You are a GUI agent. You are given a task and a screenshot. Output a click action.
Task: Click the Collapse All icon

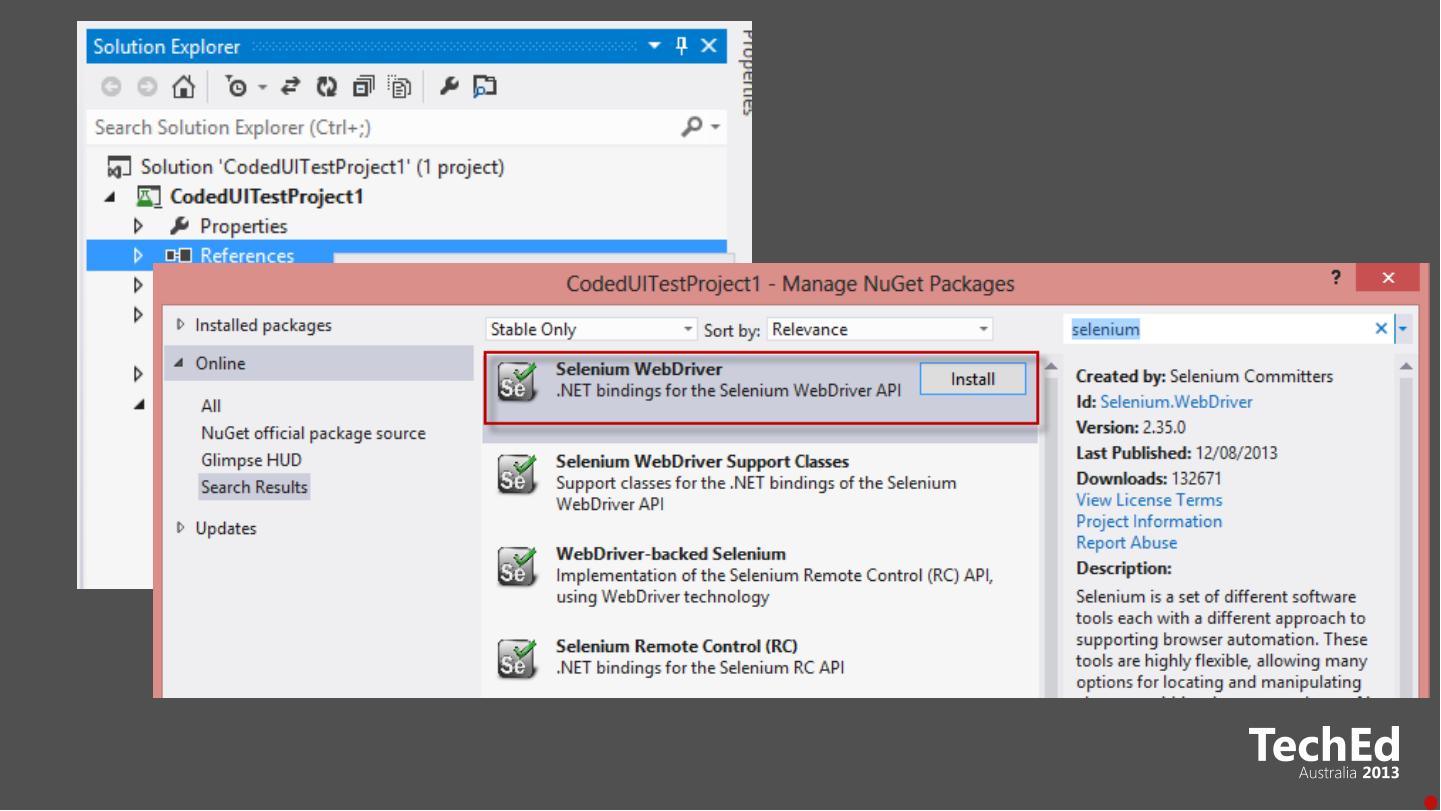point(363,87)
